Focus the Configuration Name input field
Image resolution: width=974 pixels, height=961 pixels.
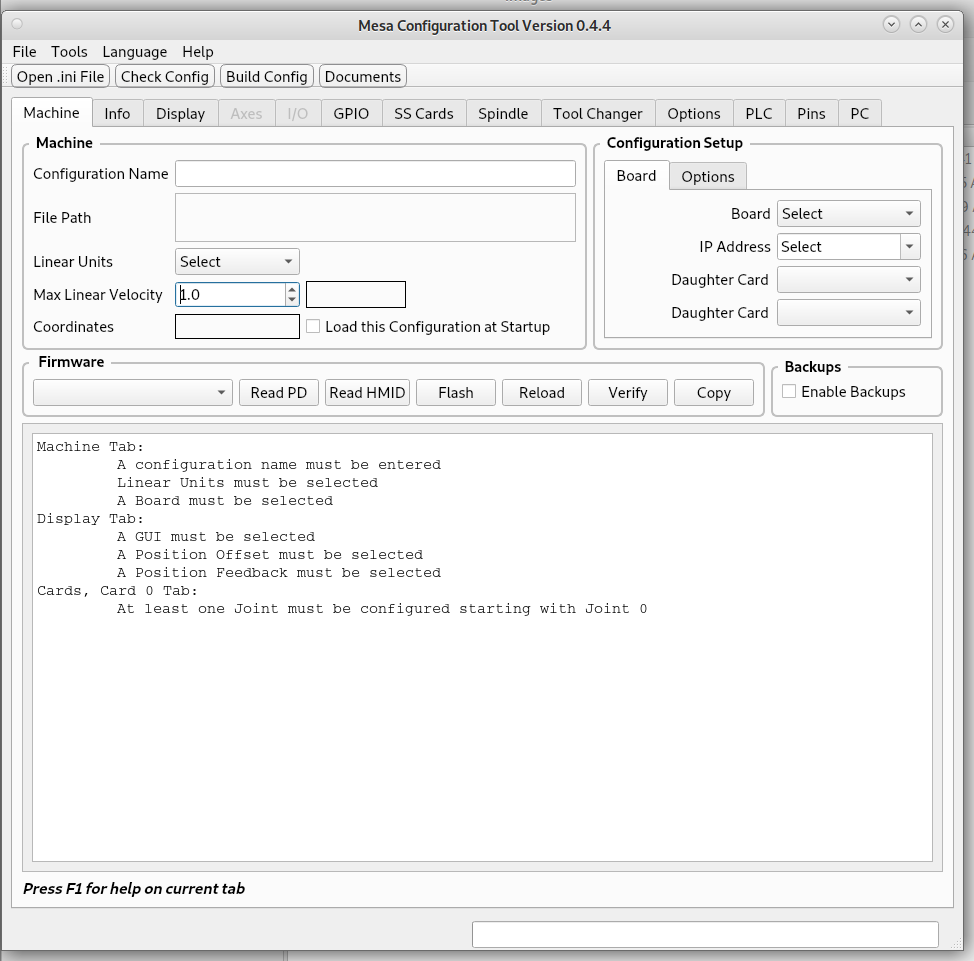(x=375, y=173)
